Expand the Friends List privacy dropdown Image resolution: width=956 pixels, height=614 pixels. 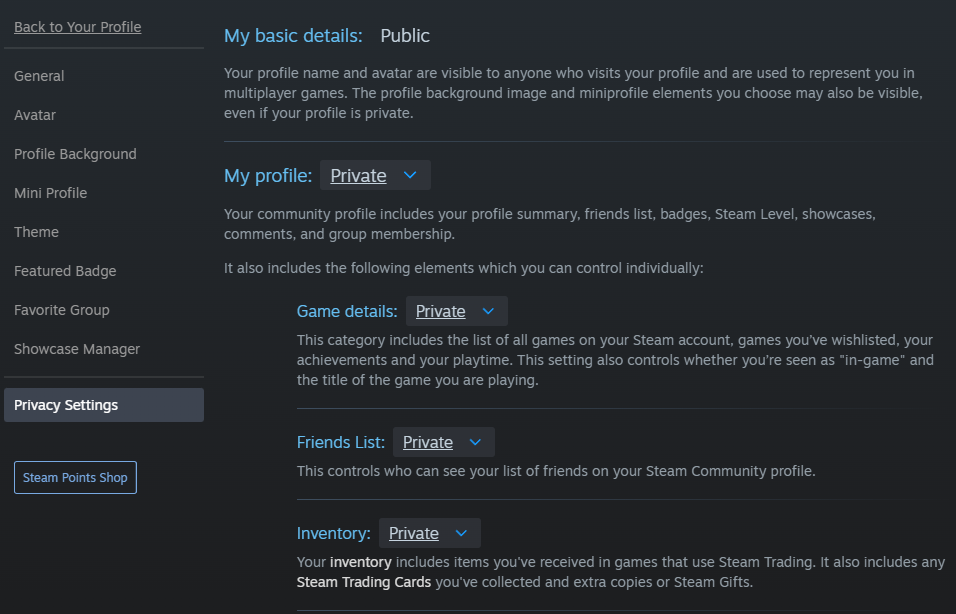tap(443, 442)
